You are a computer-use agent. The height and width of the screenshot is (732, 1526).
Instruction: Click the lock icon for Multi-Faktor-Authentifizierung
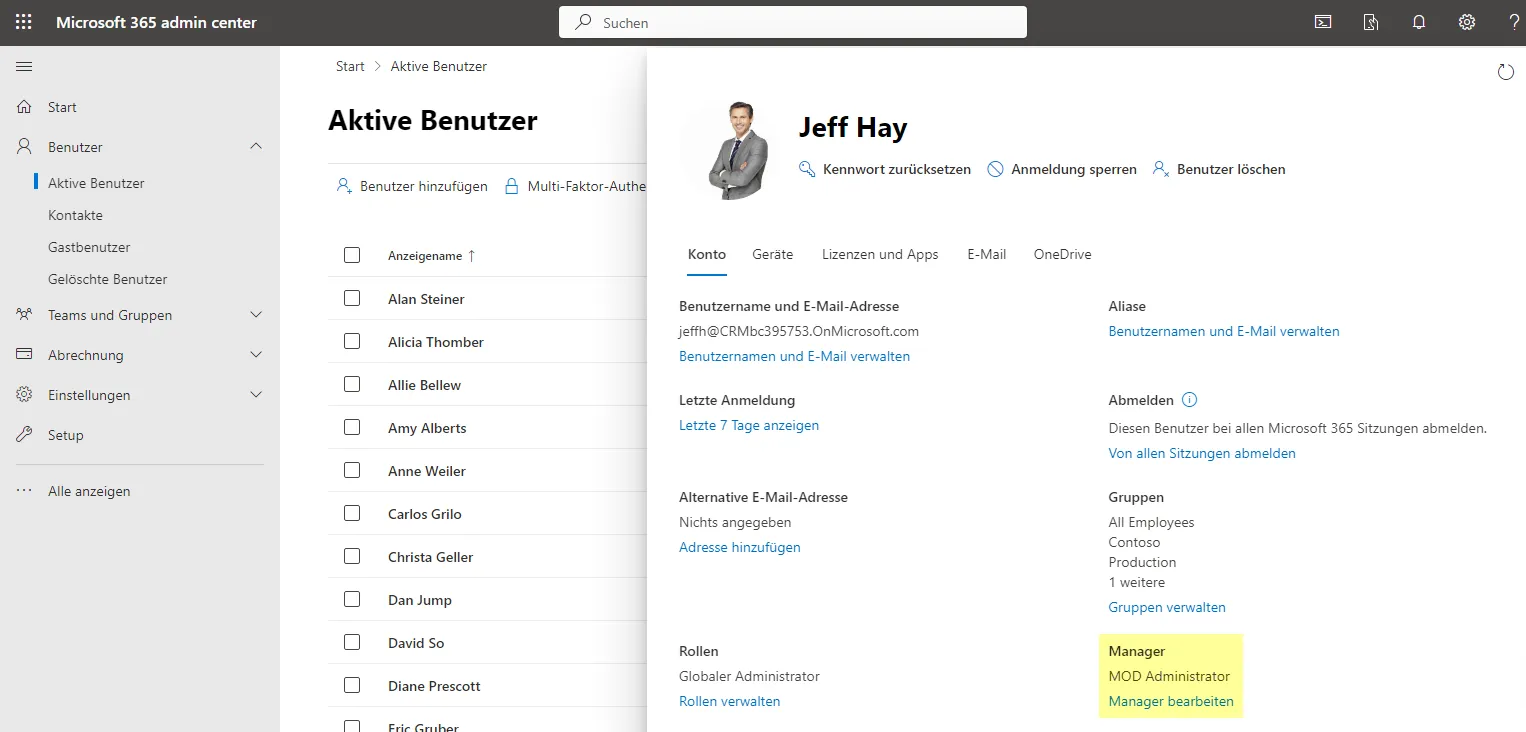[x=512, y=186]
